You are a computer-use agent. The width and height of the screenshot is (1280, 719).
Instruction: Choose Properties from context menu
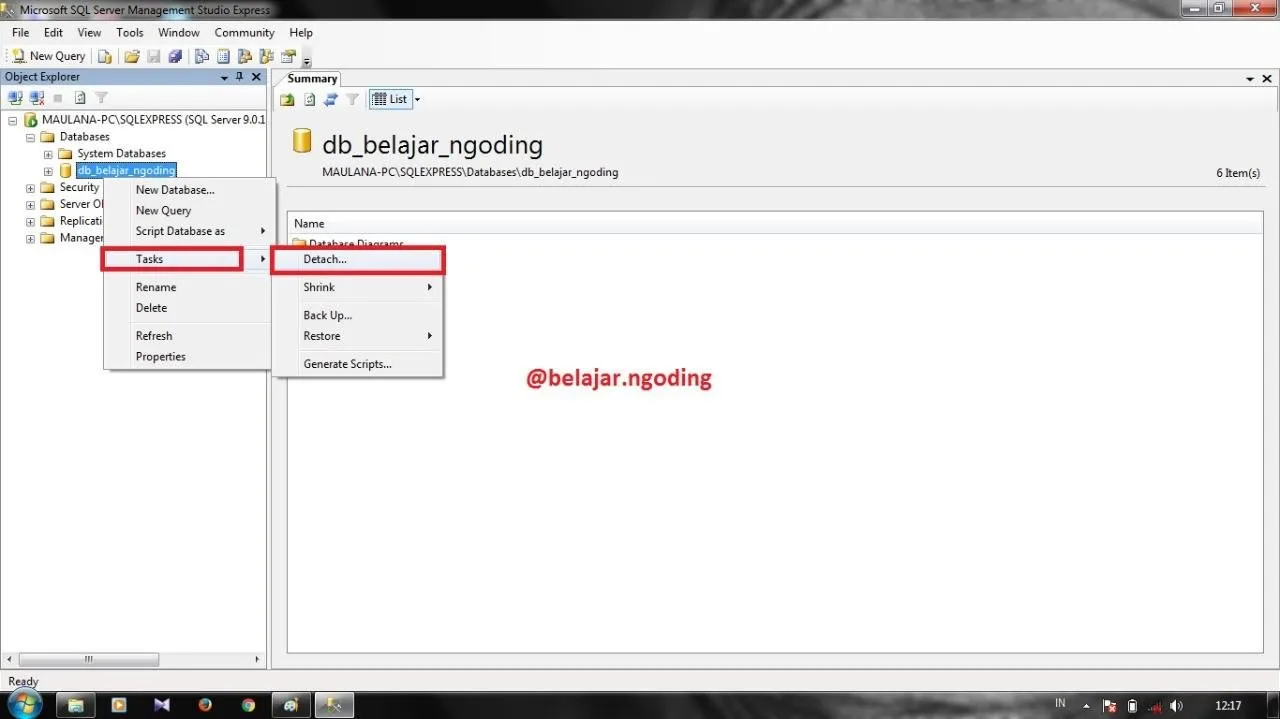pyautogui.click(x=187, y=357)
